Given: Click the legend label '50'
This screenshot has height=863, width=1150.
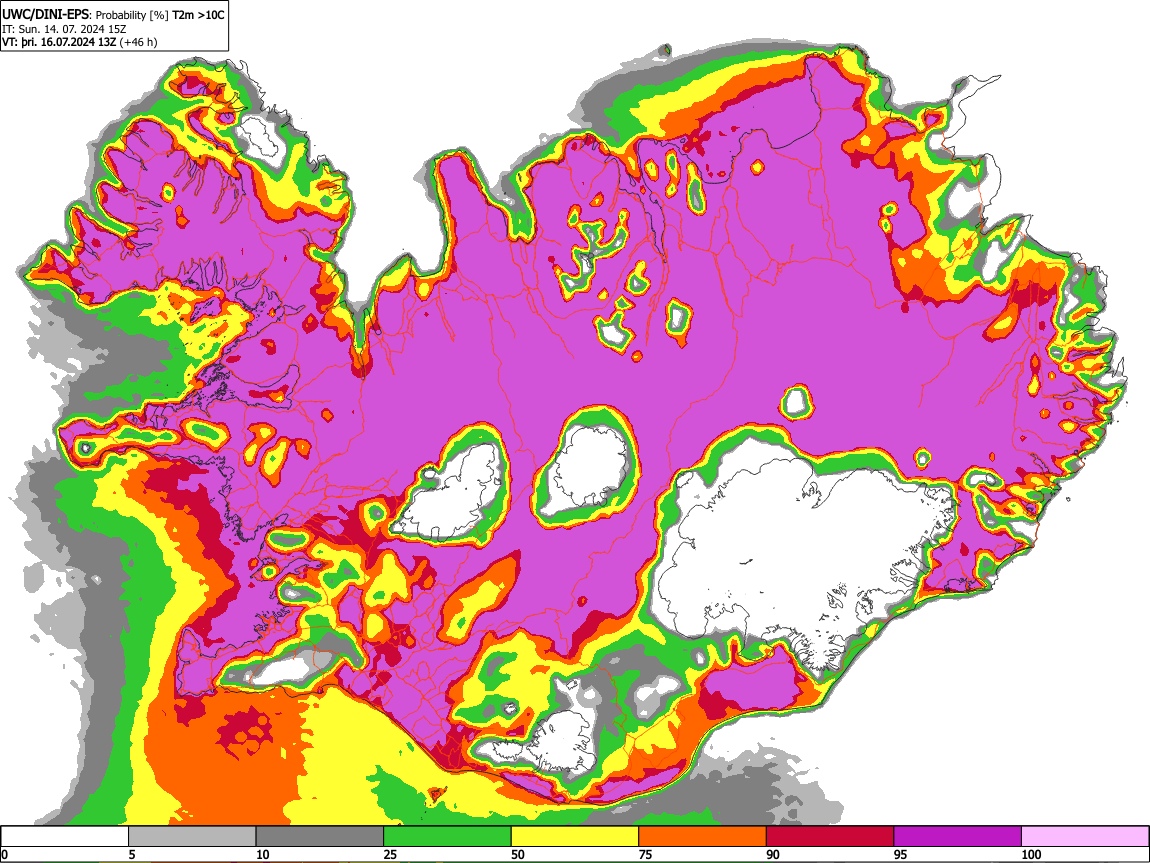Looking at the screenshot, I should pyautogui.click(x=518, y=855).
